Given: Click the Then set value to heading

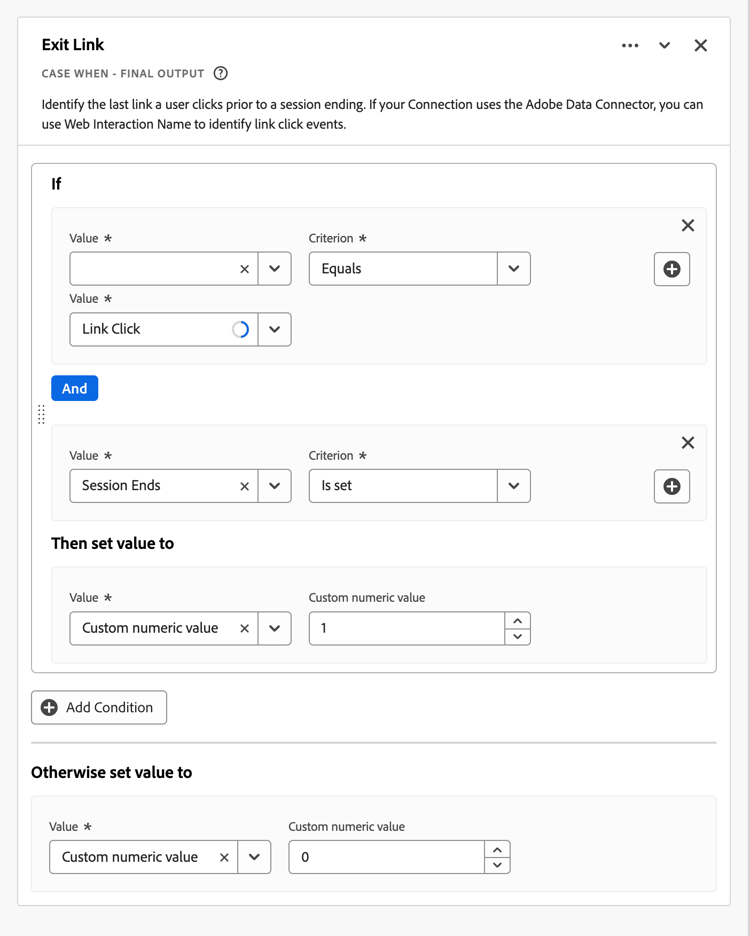Looking at the screenshot, I should tap(113, 543).
